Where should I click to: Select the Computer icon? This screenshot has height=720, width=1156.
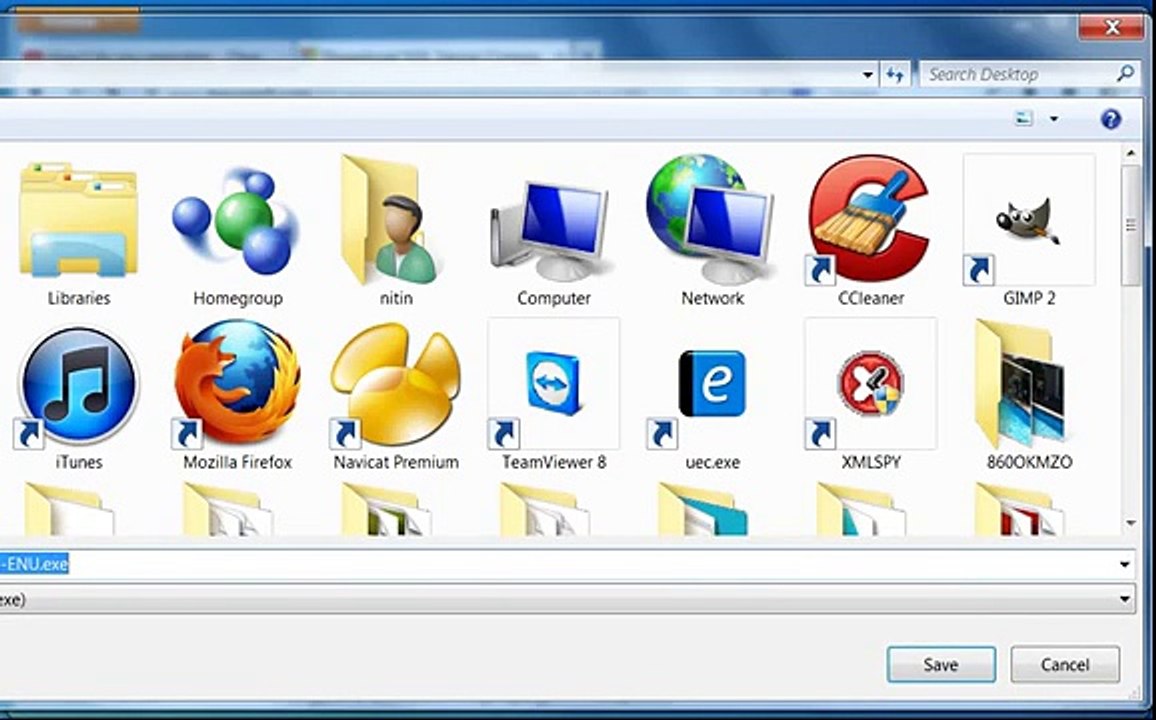point(550,230)
